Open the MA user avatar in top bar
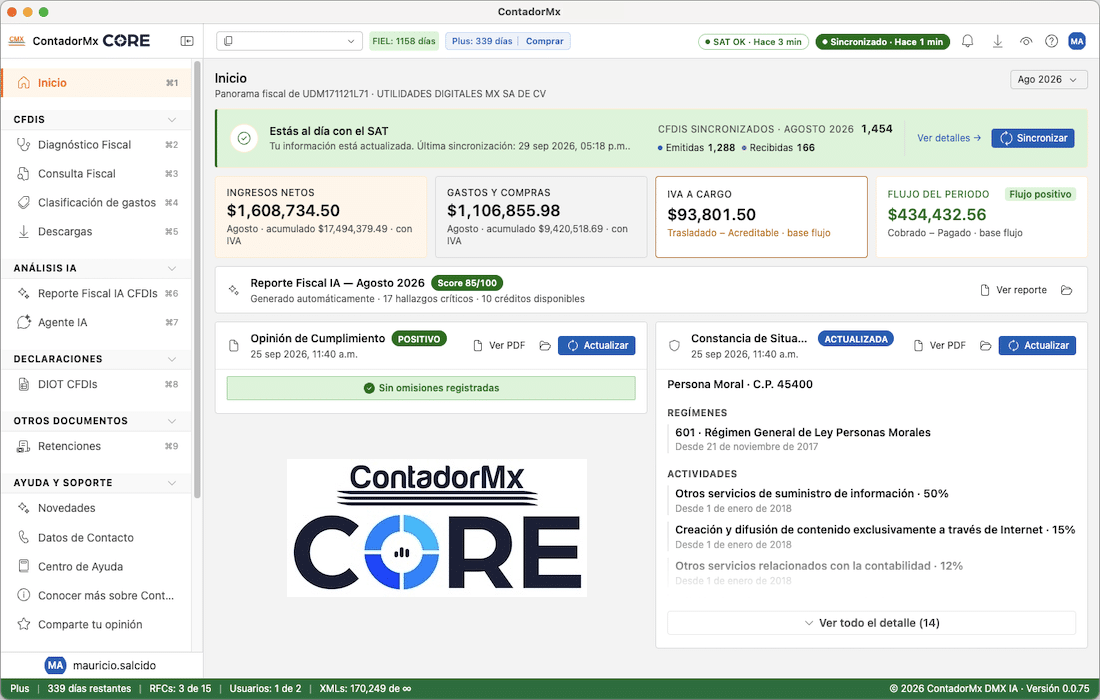This screenshot has width=1100, height=700. (x=1077, y=41)
